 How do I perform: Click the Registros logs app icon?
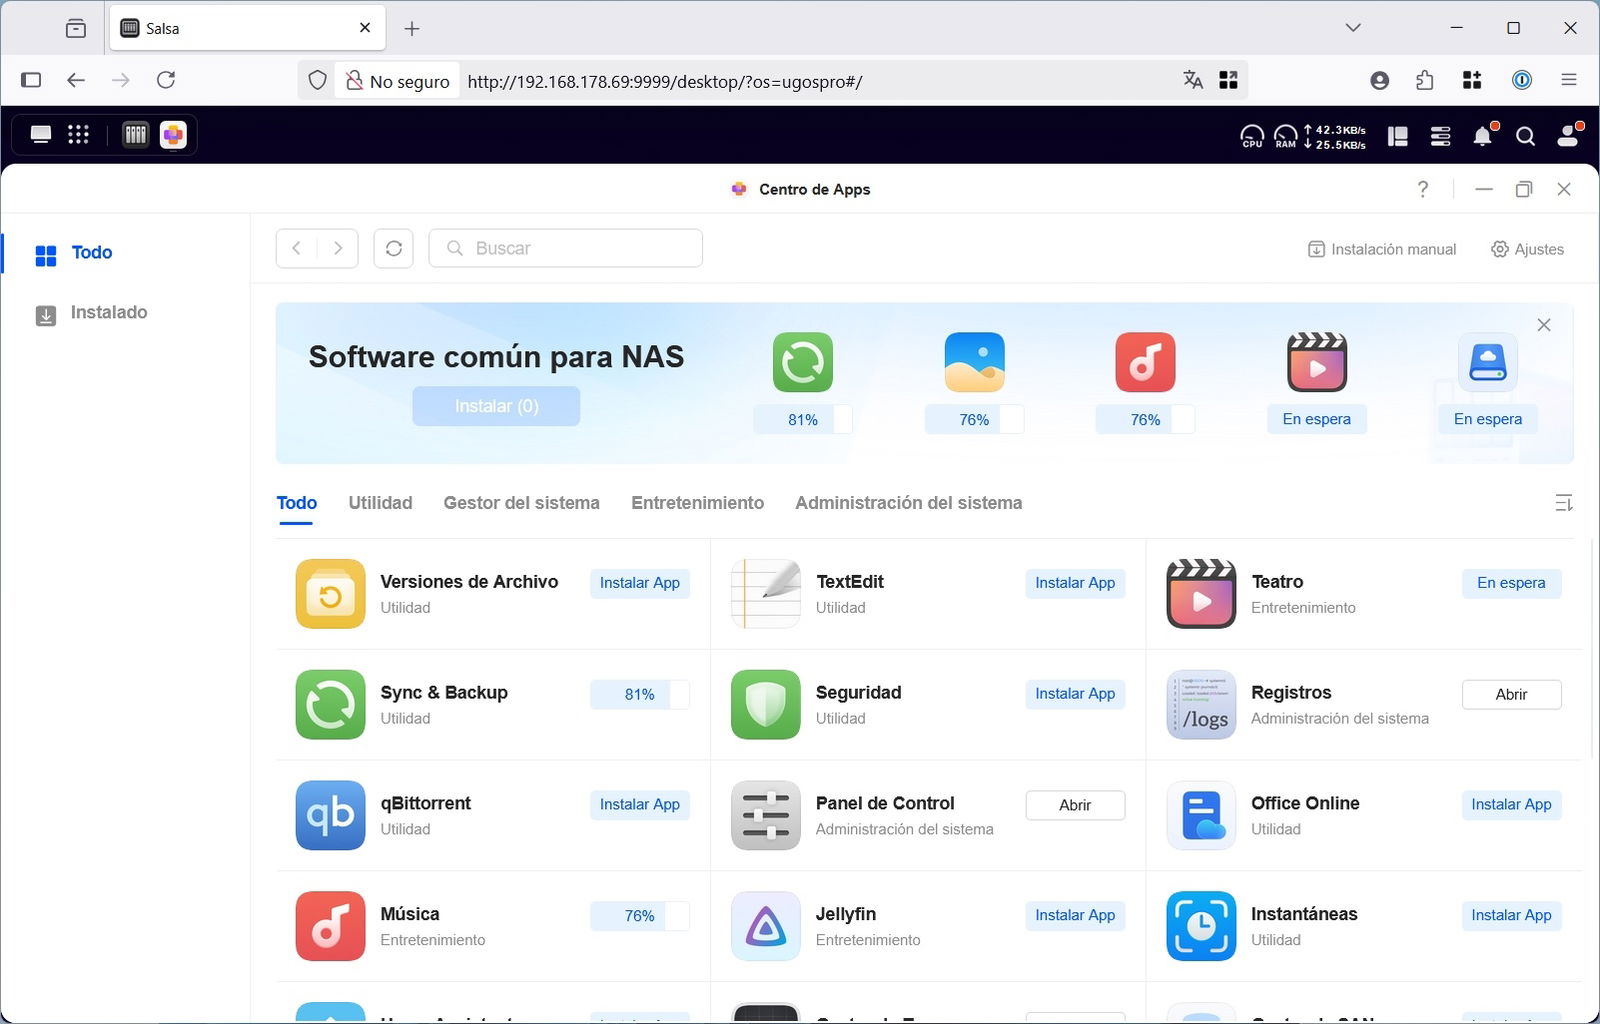pyautogui.click(x=1200, y=705)
